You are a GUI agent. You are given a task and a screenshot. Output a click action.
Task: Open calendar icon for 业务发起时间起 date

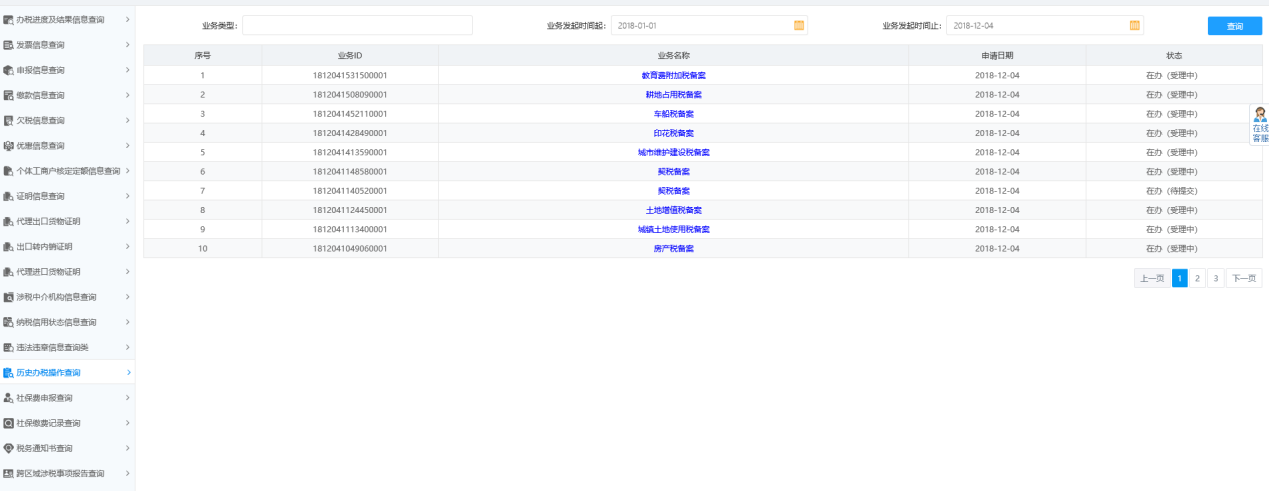pyautogui.click(x=798, y=25)
